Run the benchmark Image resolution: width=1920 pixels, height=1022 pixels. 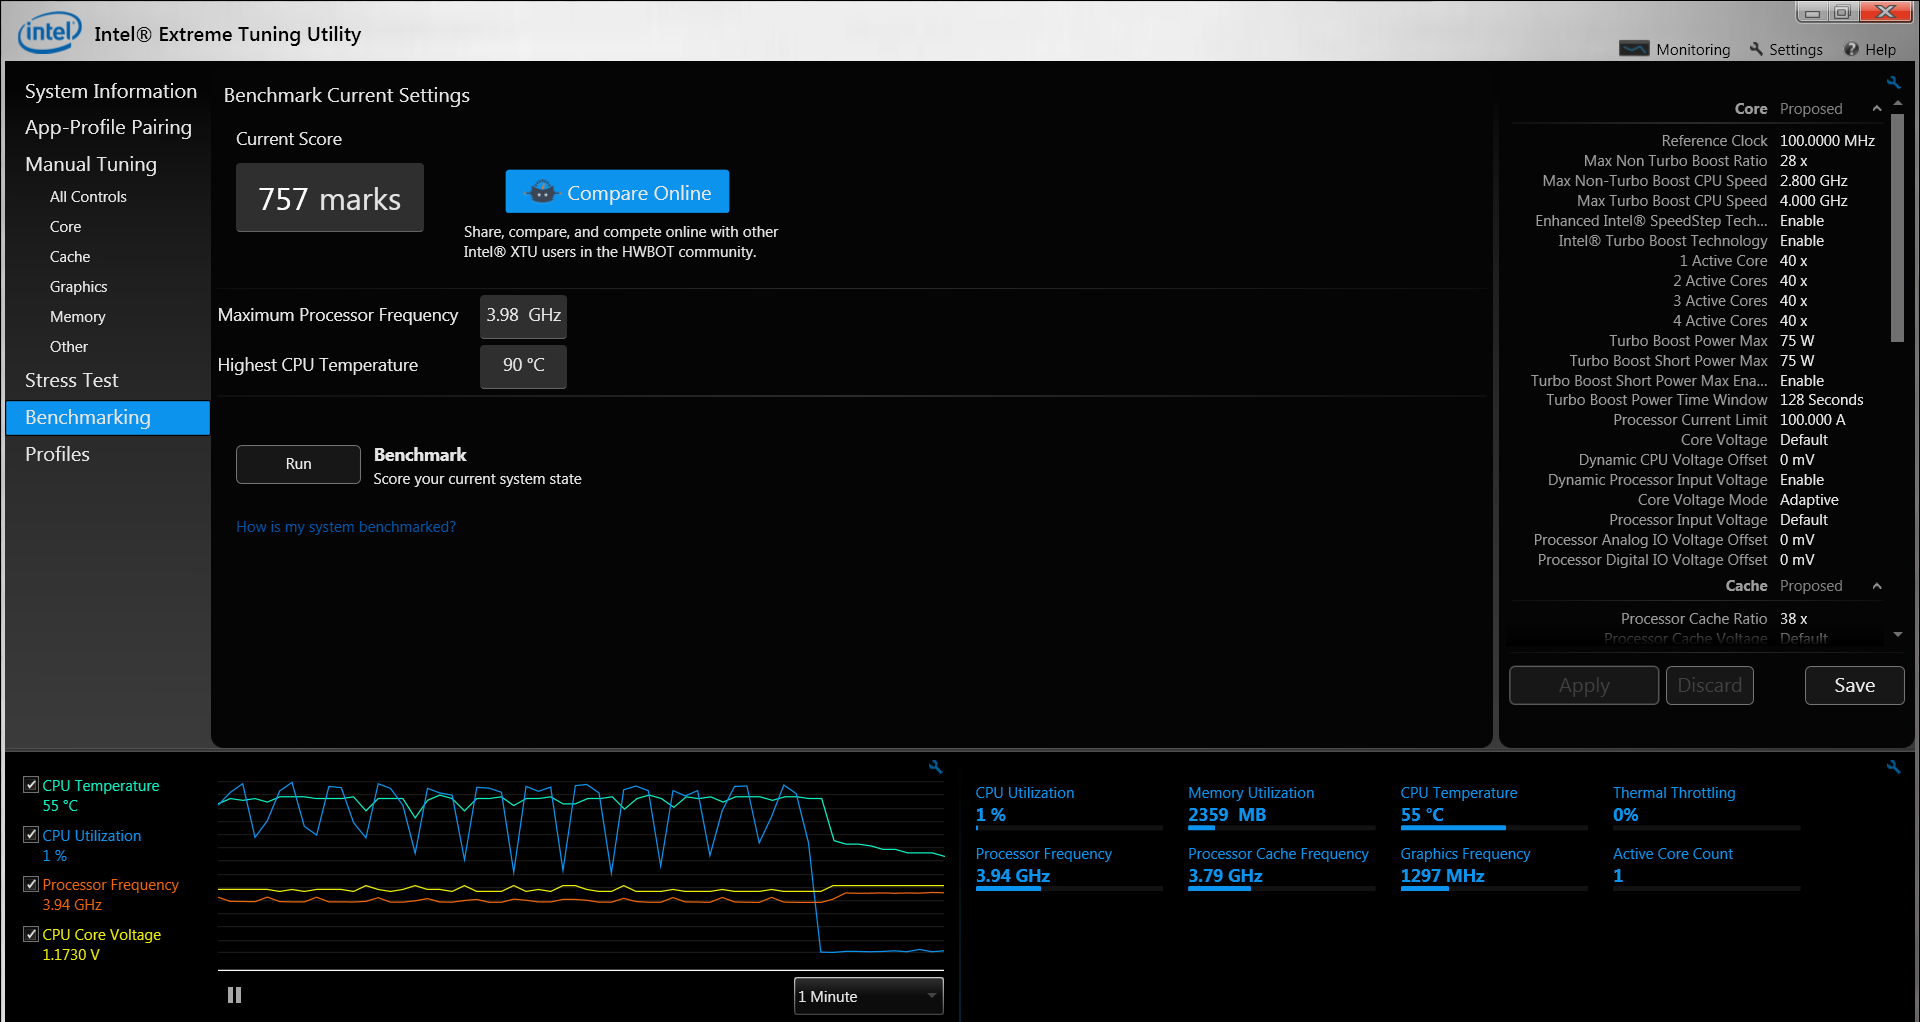[x=298, y=464]
